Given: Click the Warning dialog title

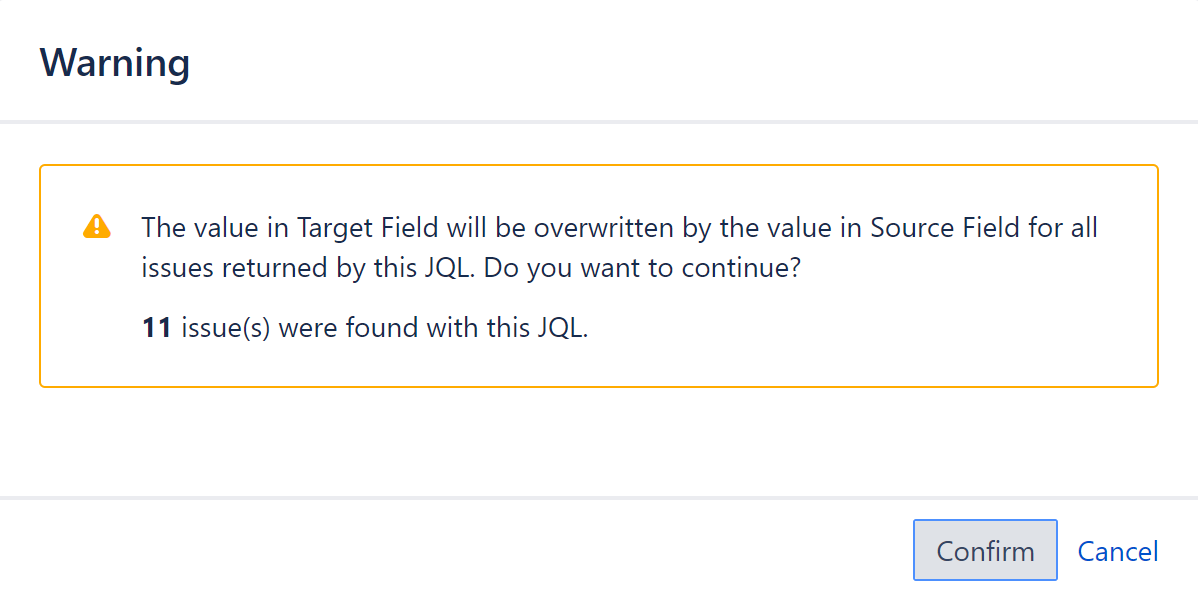Looking at the screenshot, I should tap(114, 62).
